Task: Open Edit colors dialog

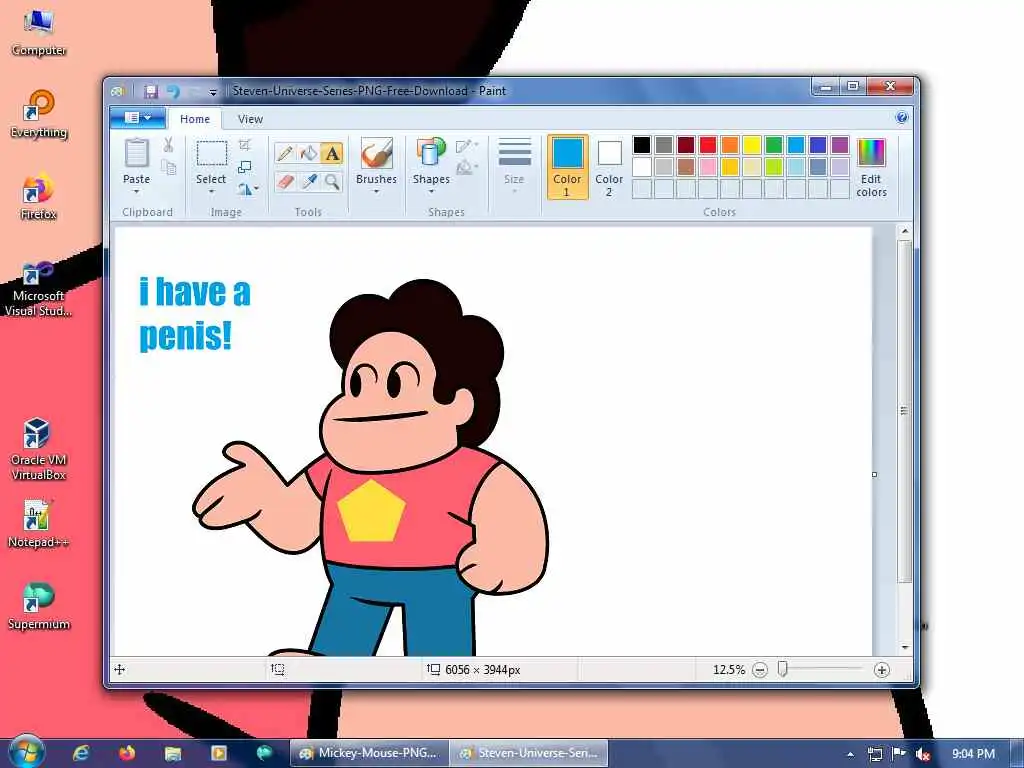Action: coord(871,168)
